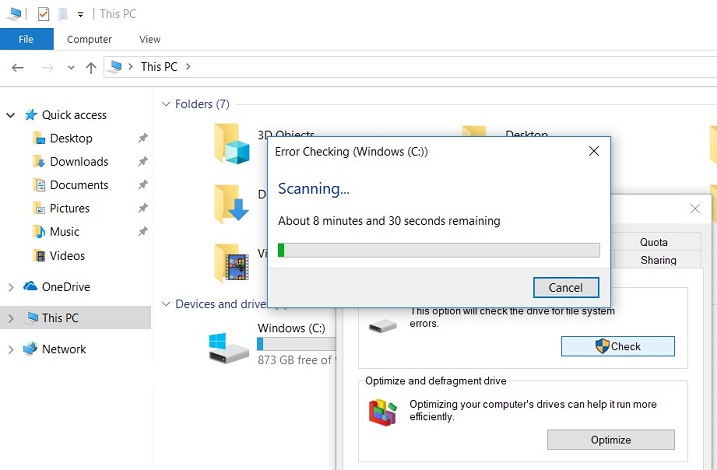This screenshot has width=717, height=470.
Task: Go back using the back arrow
Action: 17,68
